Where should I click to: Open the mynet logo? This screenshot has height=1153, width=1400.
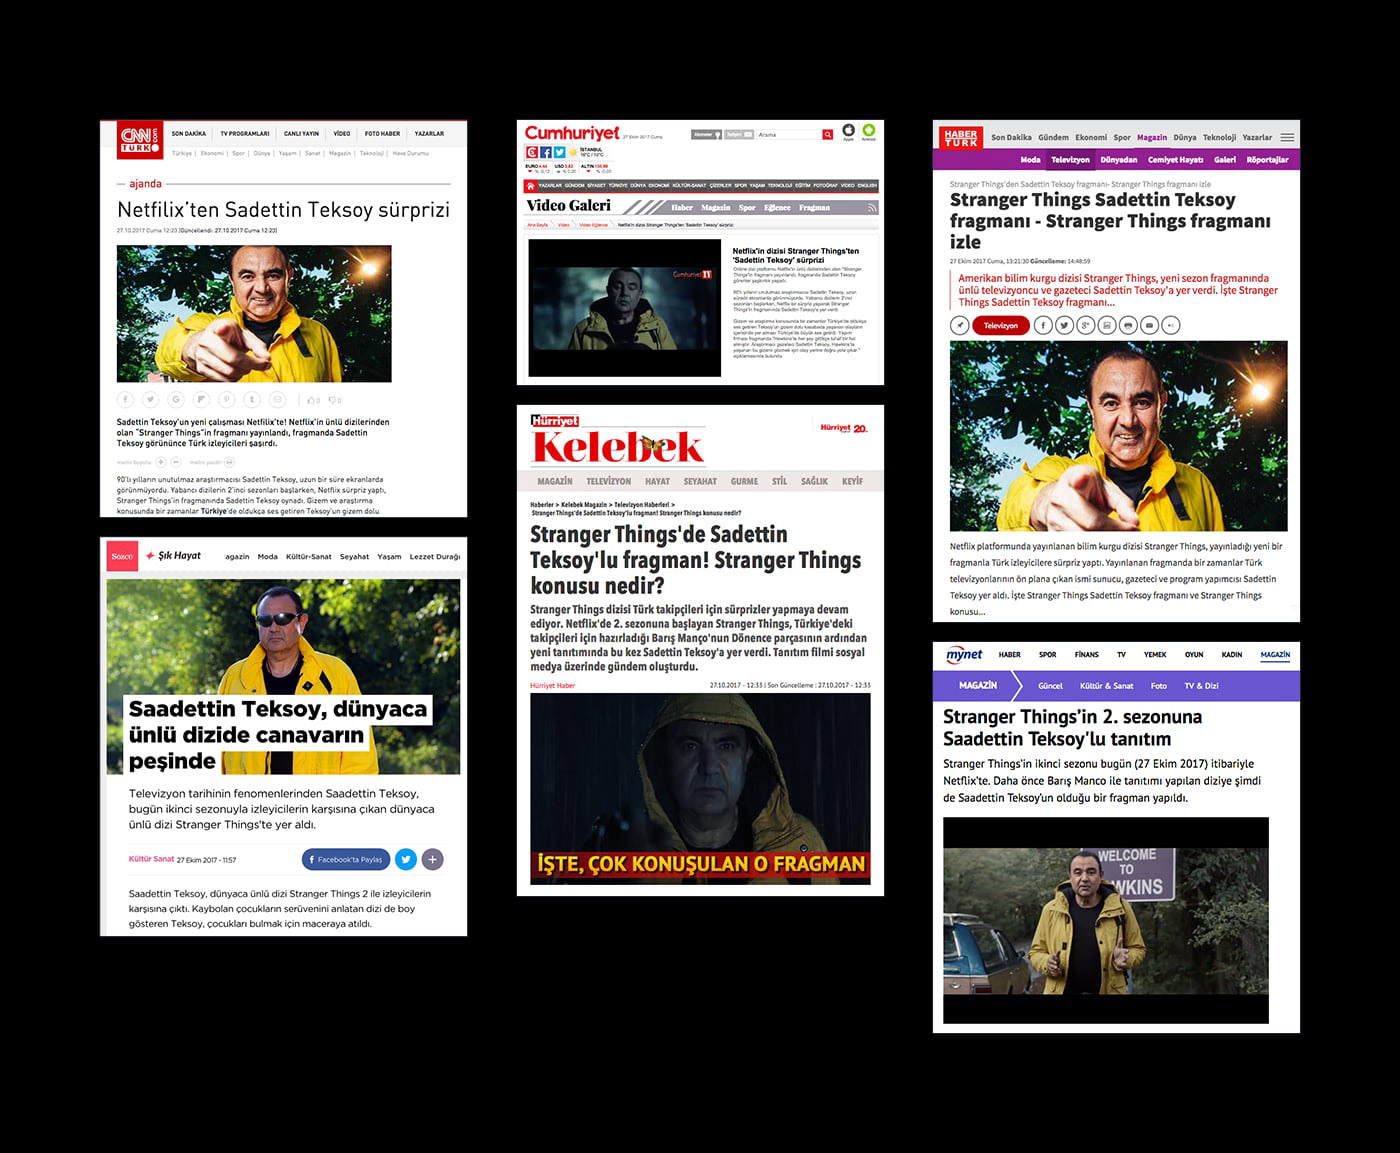(965, 654)
